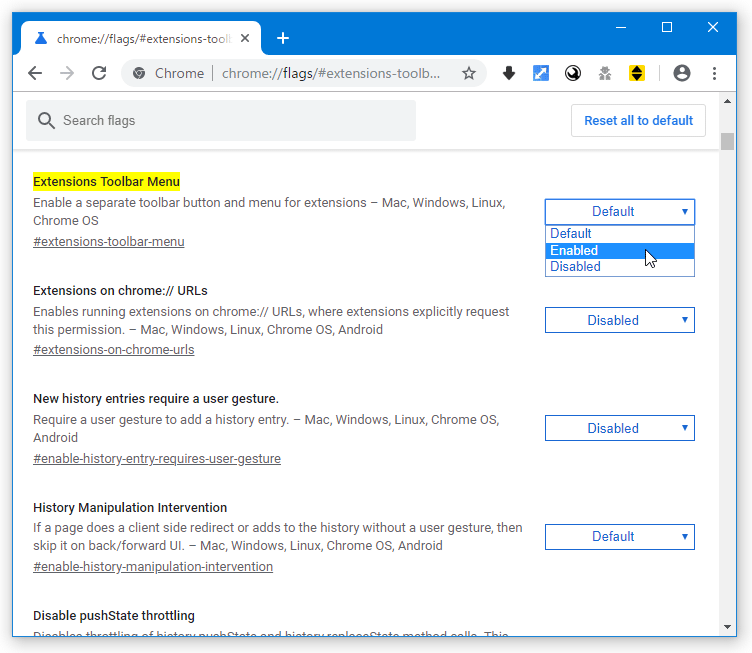Choose Disabled in the open dropdown list

click(x=620, y=267)
